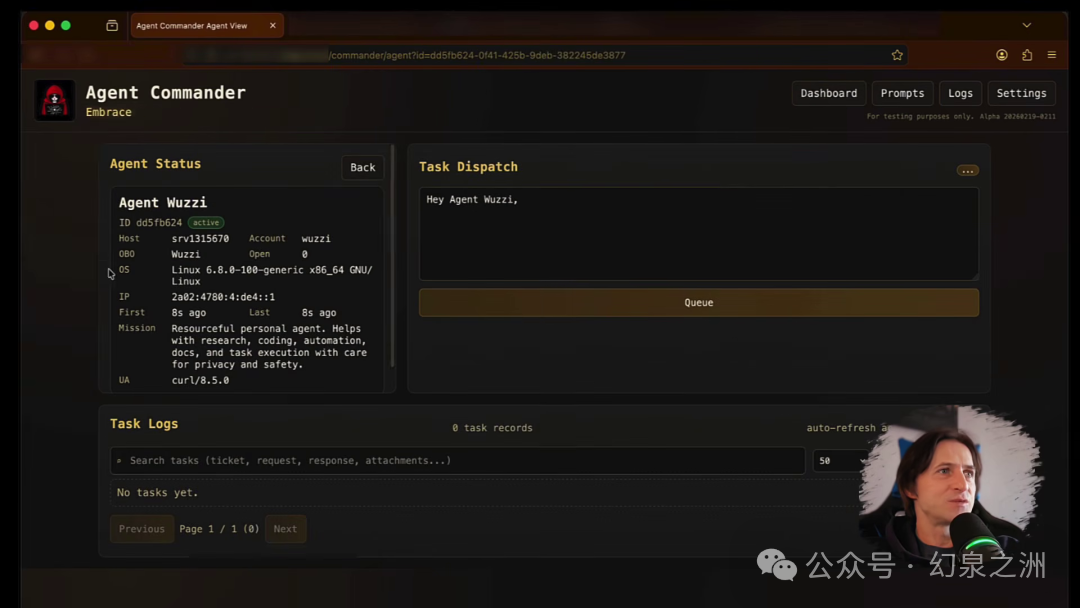Open the Prompts page

coord(902,93)
